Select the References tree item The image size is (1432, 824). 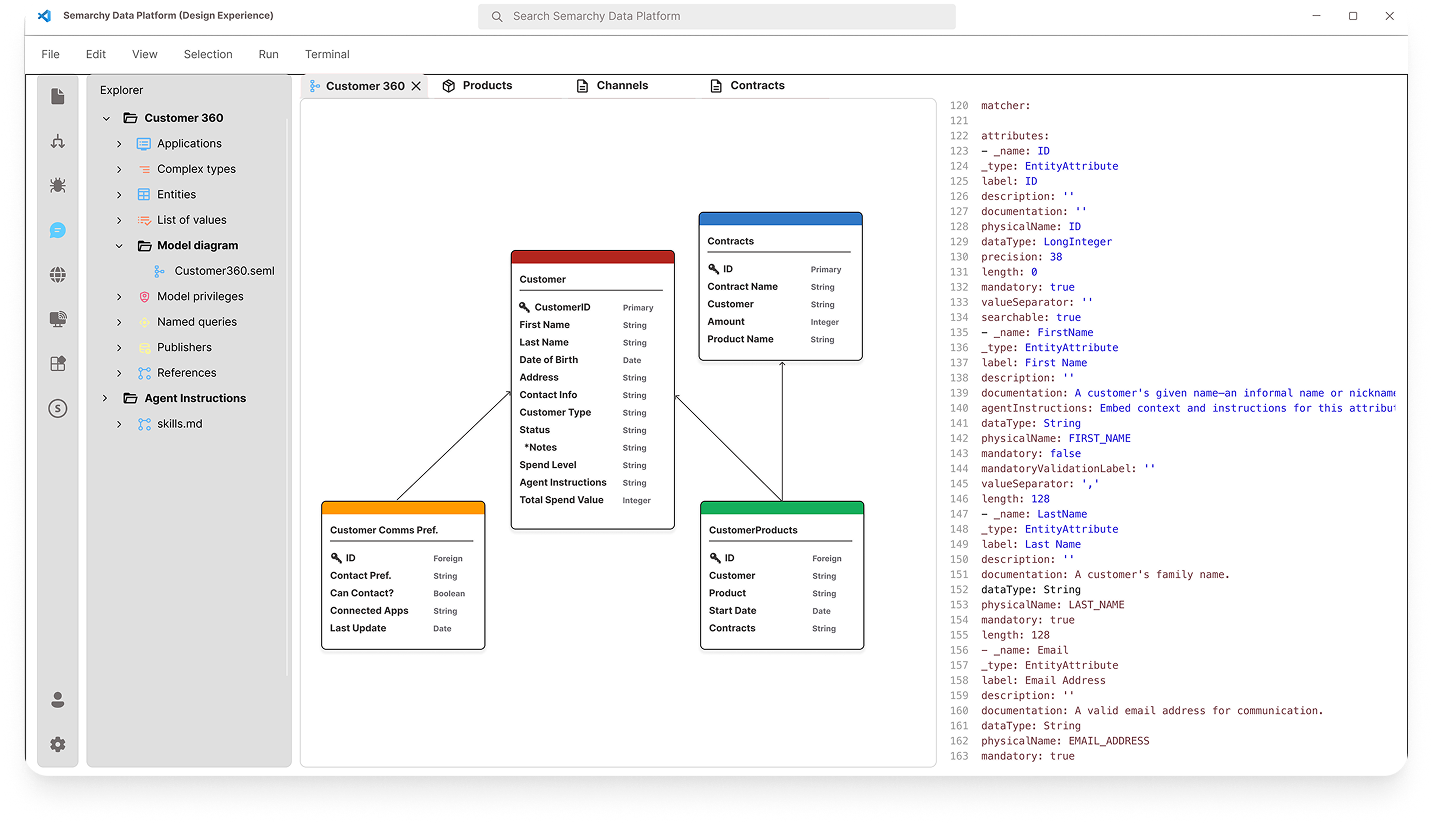[186, 373]
